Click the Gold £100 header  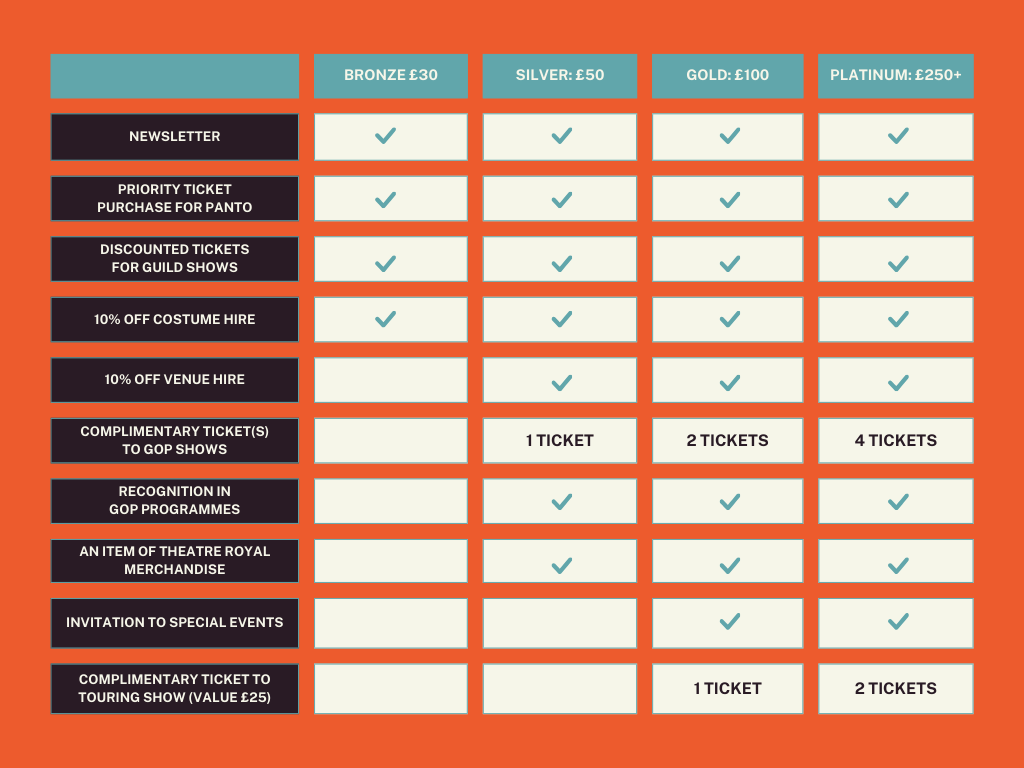pos(728,76)
